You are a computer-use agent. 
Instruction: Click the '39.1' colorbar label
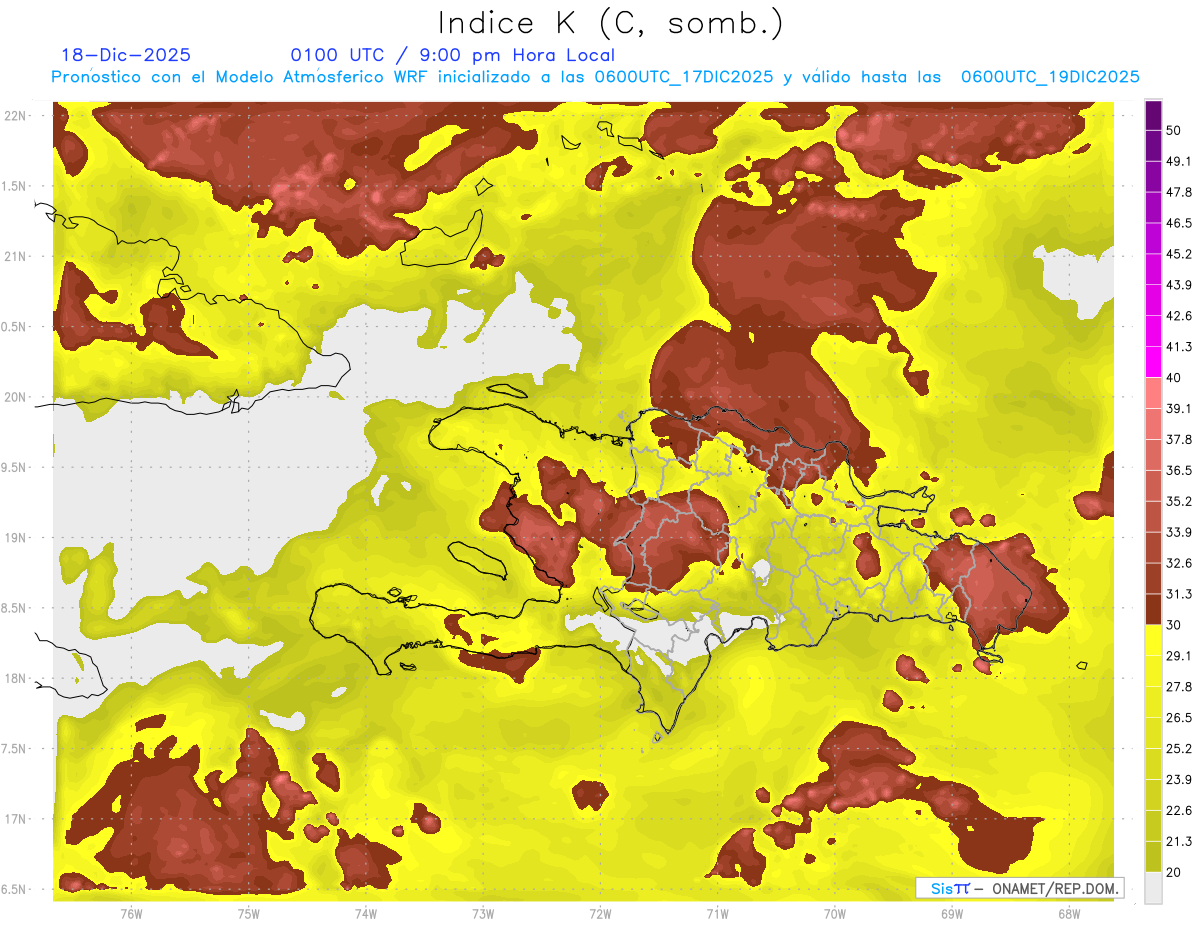point(1179,408)
